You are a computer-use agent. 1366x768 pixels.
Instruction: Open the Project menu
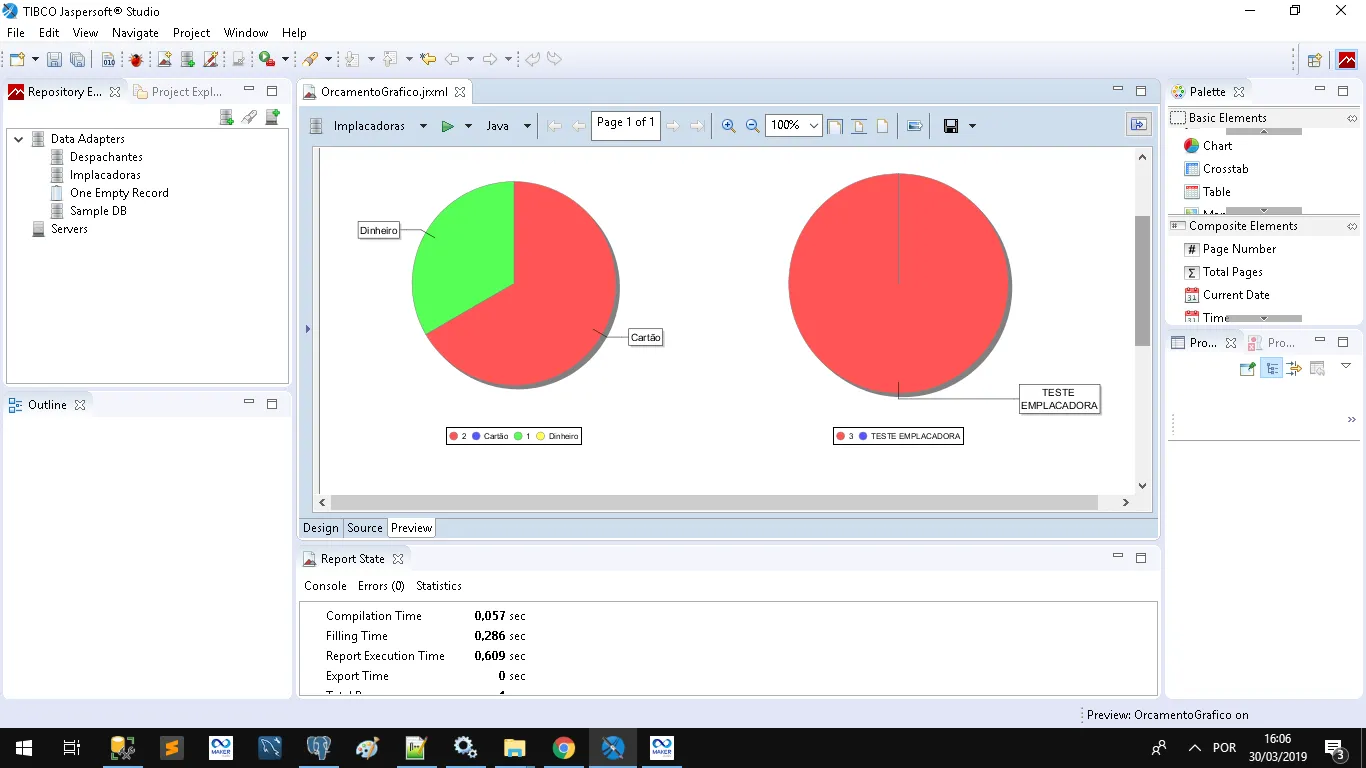[x=191, y=33]
